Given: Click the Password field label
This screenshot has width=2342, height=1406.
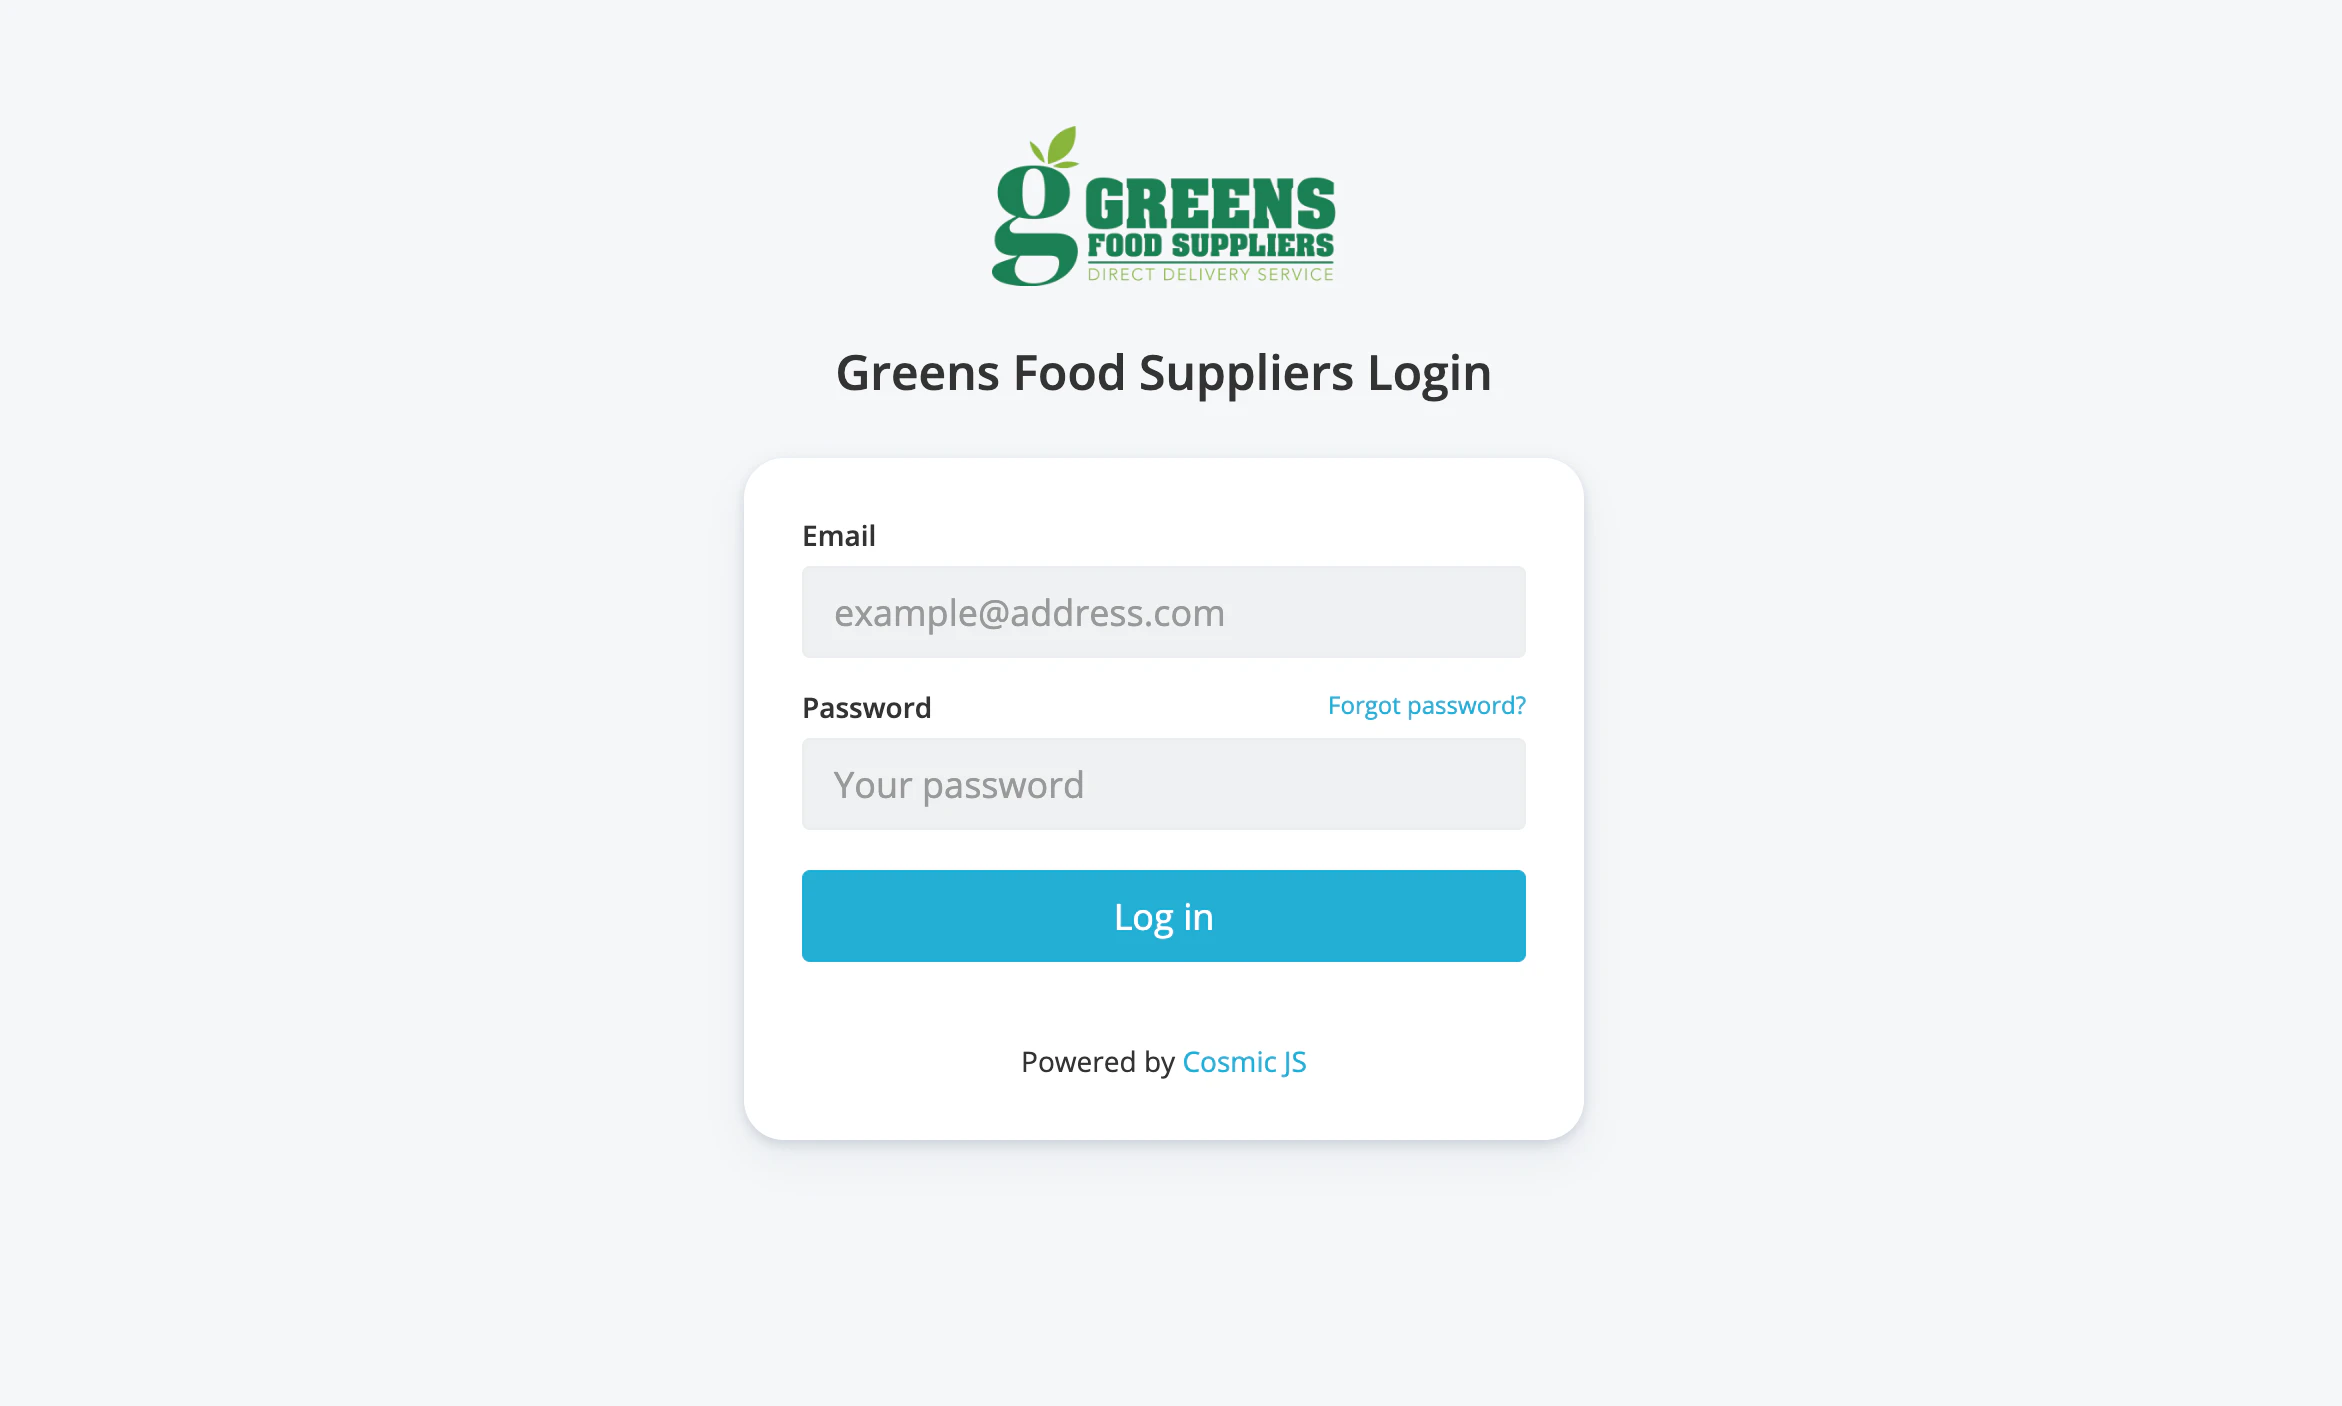Looking at the screenshot, I should 867,708.
